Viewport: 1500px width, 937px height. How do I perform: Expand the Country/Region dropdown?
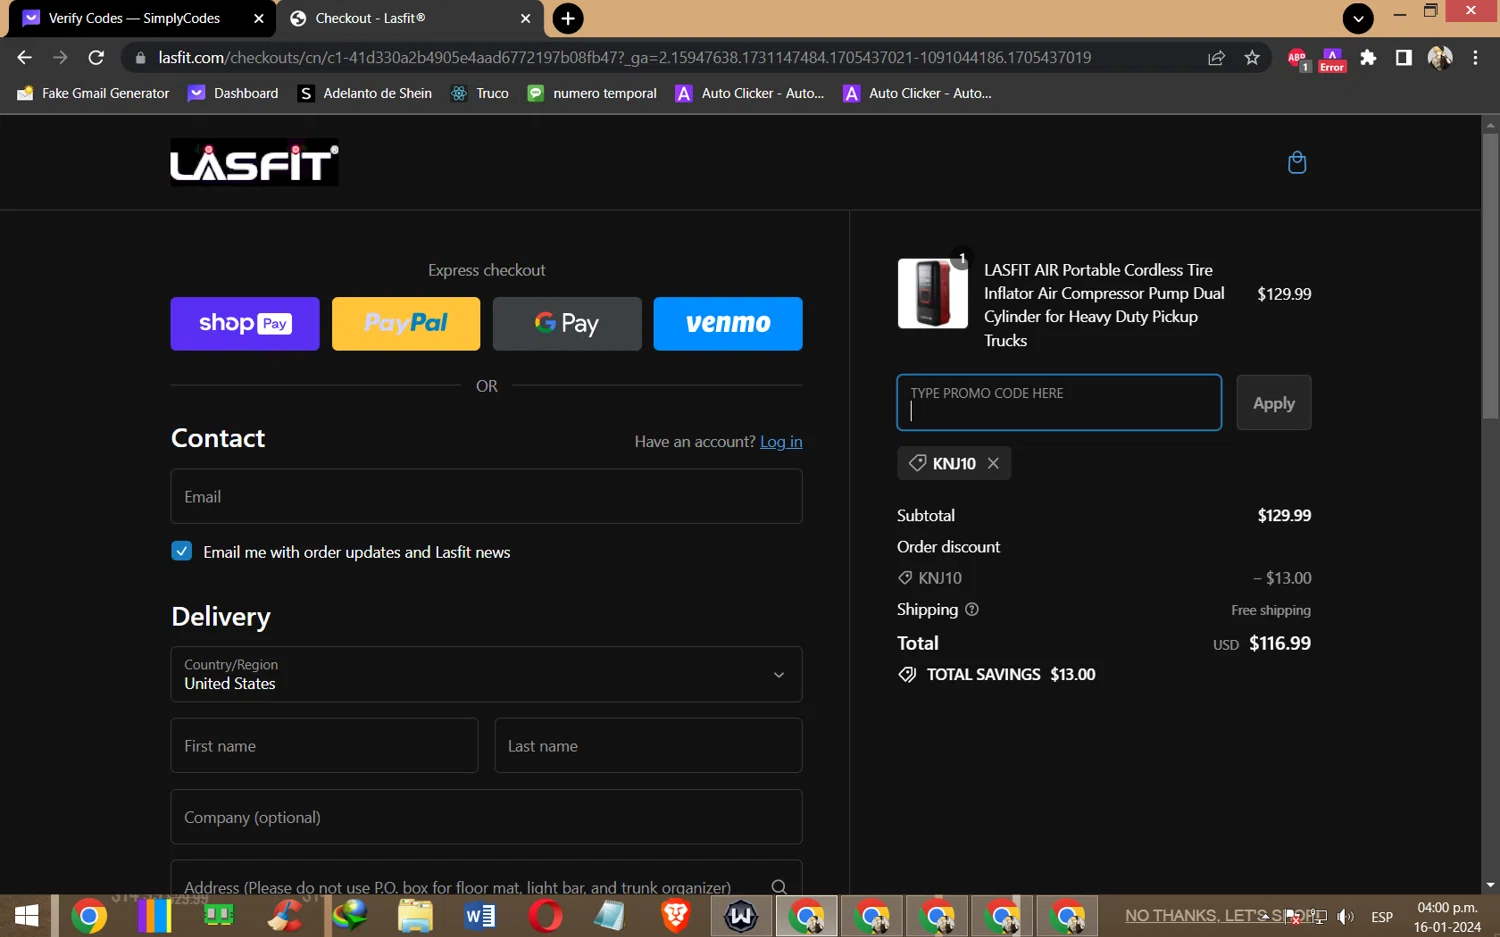point(486,674)
